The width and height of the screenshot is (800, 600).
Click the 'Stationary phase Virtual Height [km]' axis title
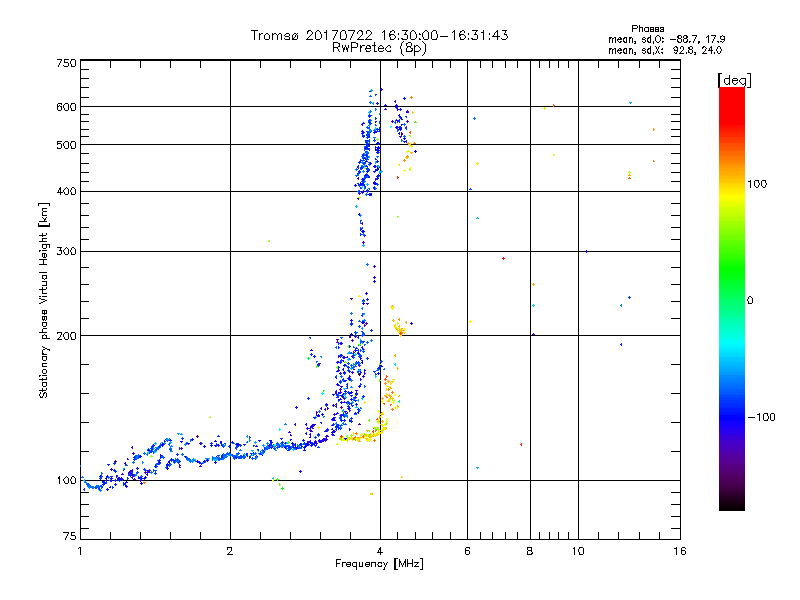click(x=43, y=300)
